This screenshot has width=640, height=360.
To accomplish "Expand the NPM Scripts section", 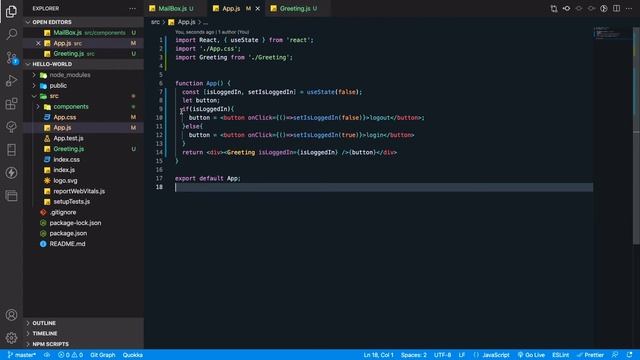I will tap(83, 344).
